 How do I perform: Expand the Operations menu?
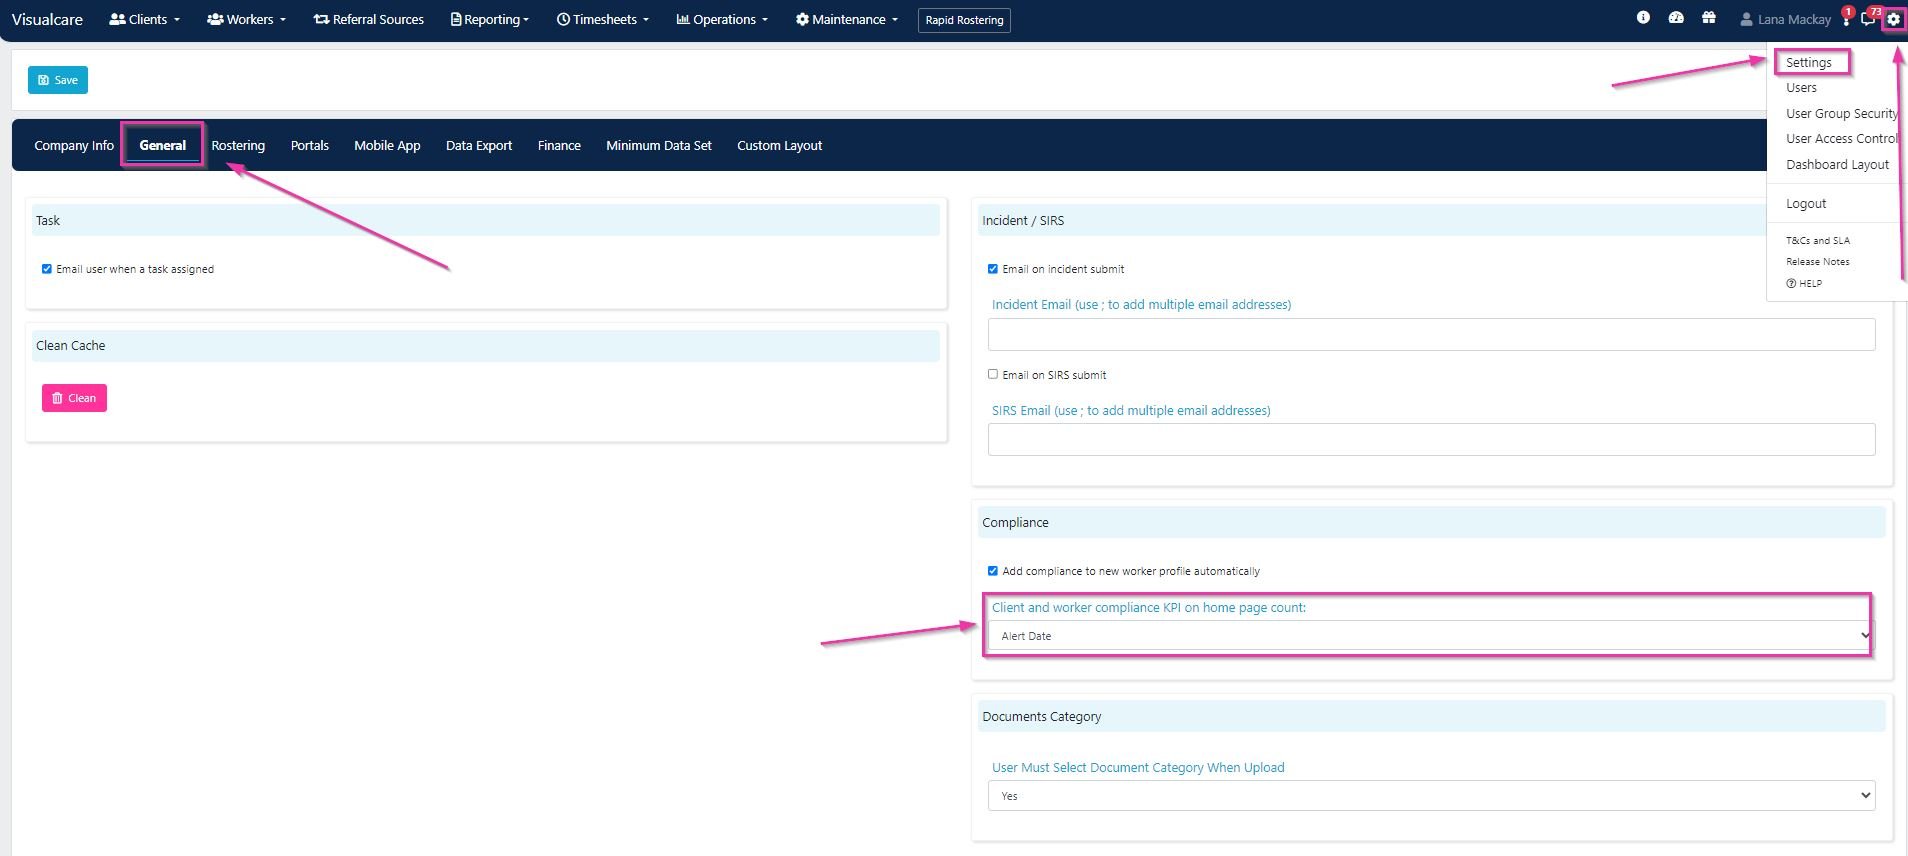[x=722, y=19]
